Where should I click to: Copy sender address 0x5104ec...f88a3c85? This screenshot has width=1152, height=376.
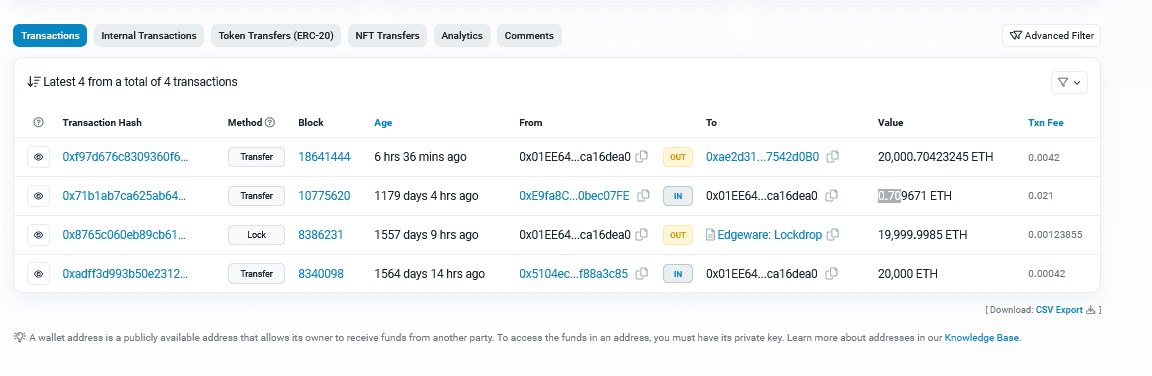click(x=641, y=274)
